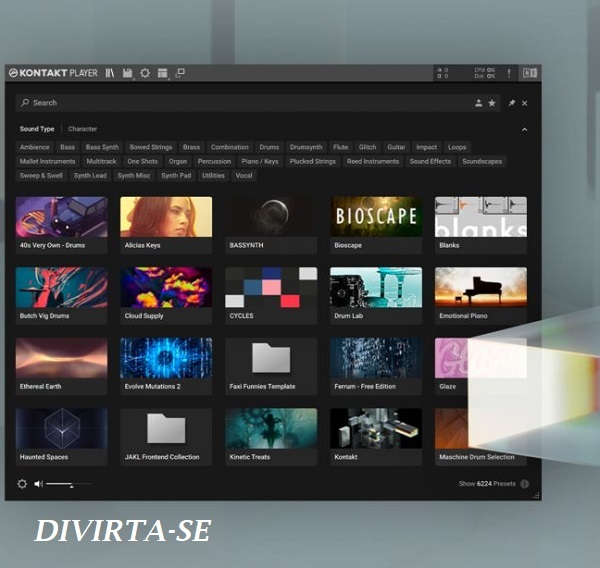This screenshot has width=600, height=568.
Task: Adjust the preview volume slider
Action: (x=69, y=484)
